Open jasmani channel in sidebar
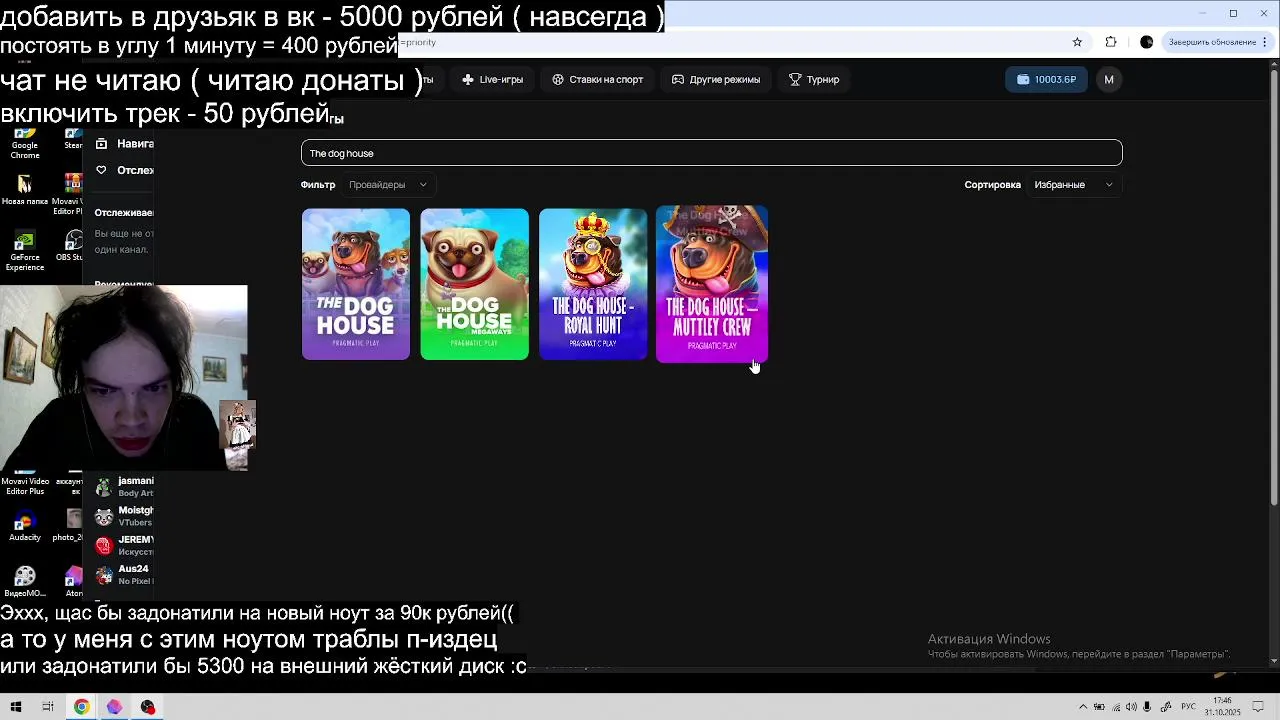Screen dimensions: 1280x720 coord(124,487)
